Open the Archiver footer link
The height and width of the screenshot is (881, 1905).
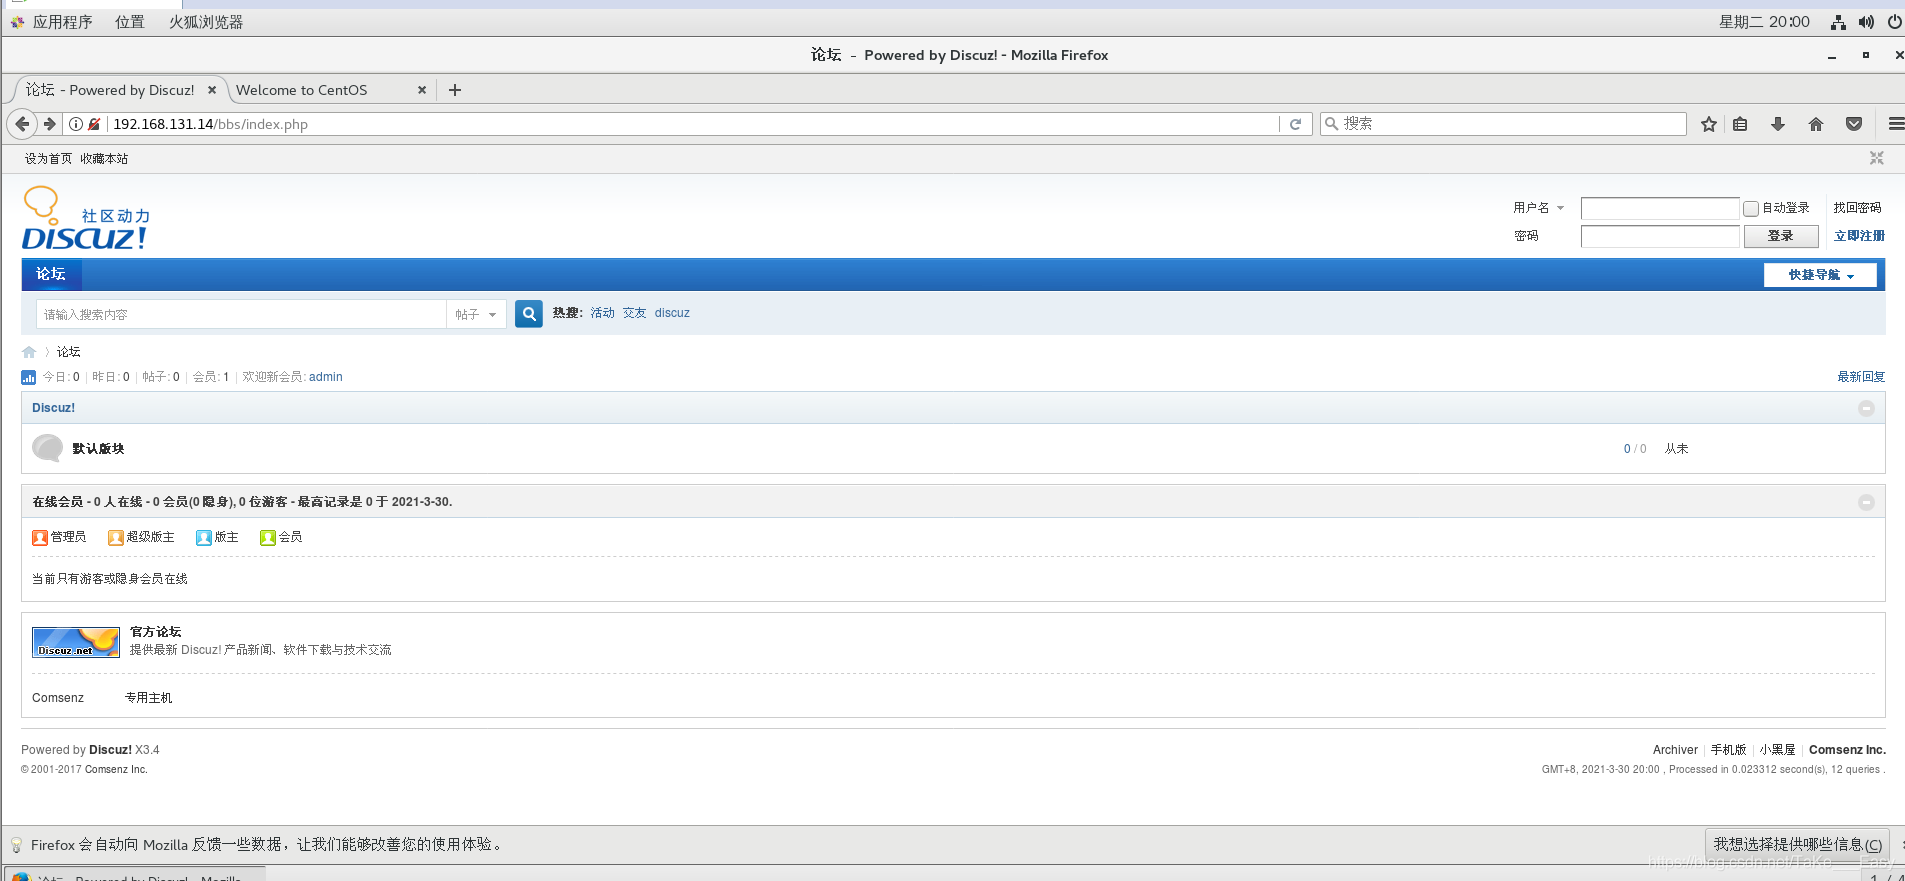coord(1675,750)
